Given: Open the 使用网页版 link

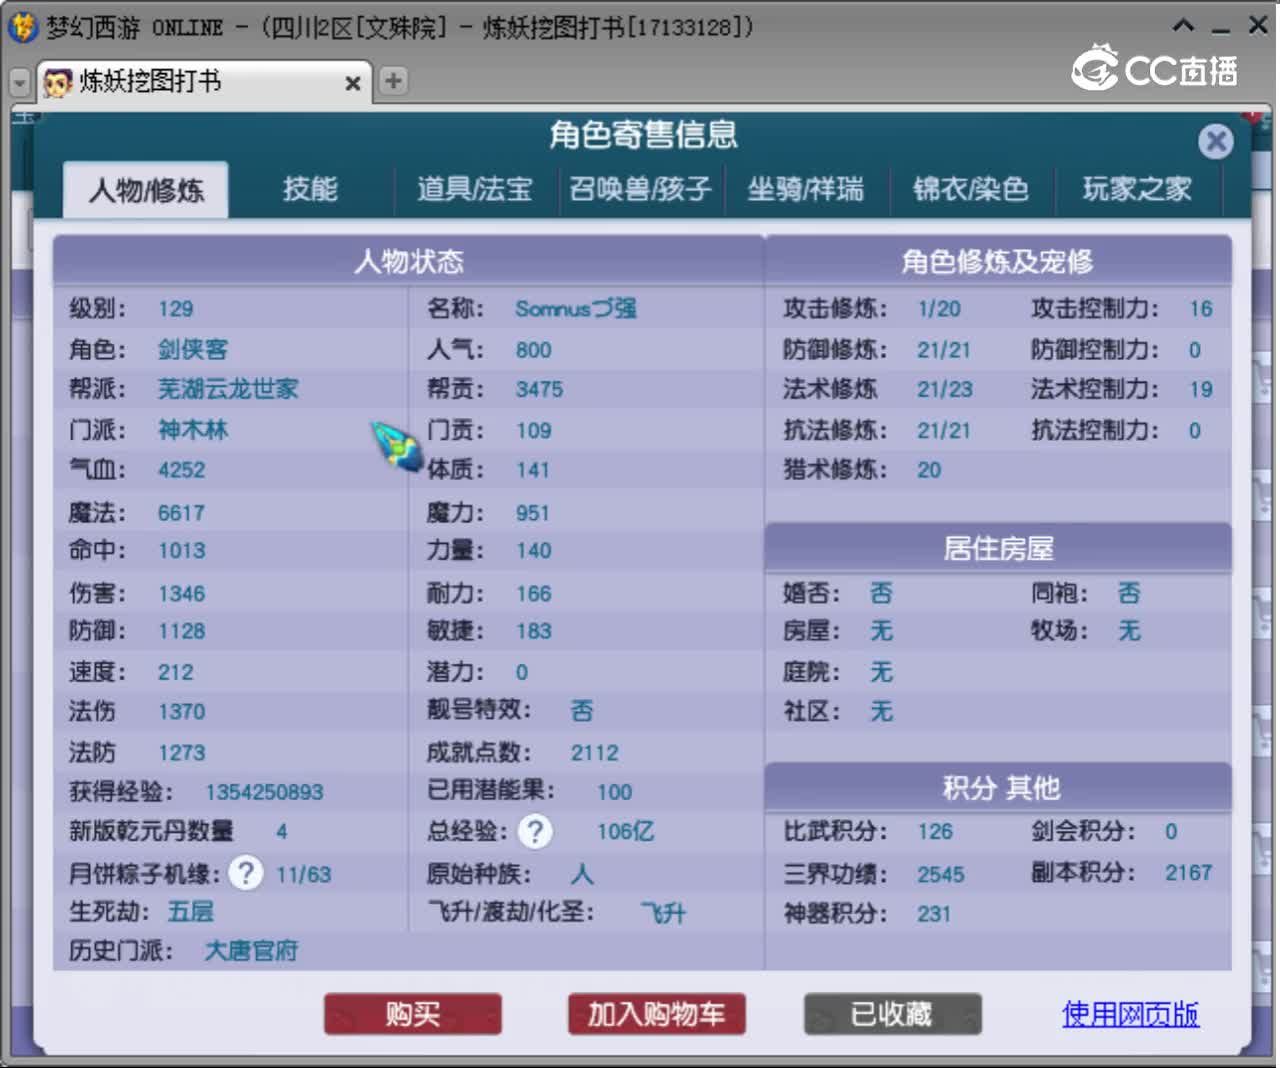Looking at the screenshot, I should click(1130, 1014).
